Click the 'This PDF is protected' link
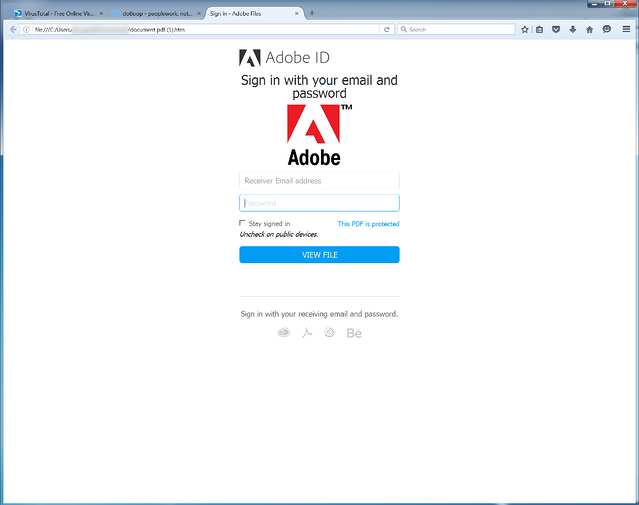639x505 pixels. click(368, 224)
